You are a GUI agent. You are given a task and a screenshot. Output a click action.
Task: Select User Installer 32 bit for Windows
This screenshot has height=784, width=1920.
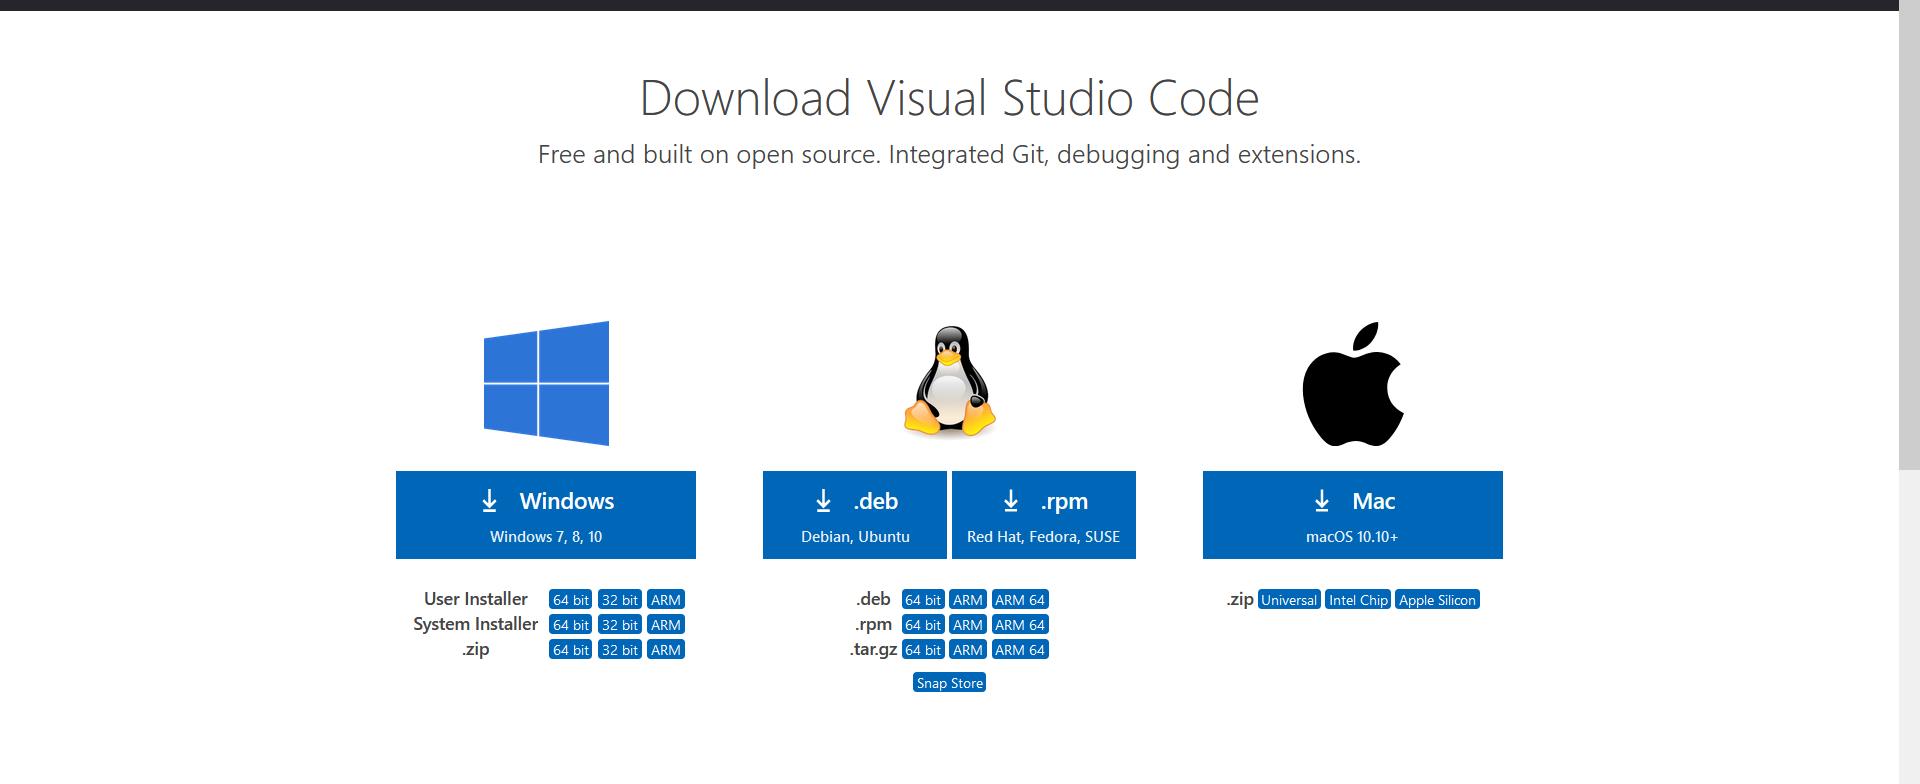pyautogui.click(x=620, y=600)
